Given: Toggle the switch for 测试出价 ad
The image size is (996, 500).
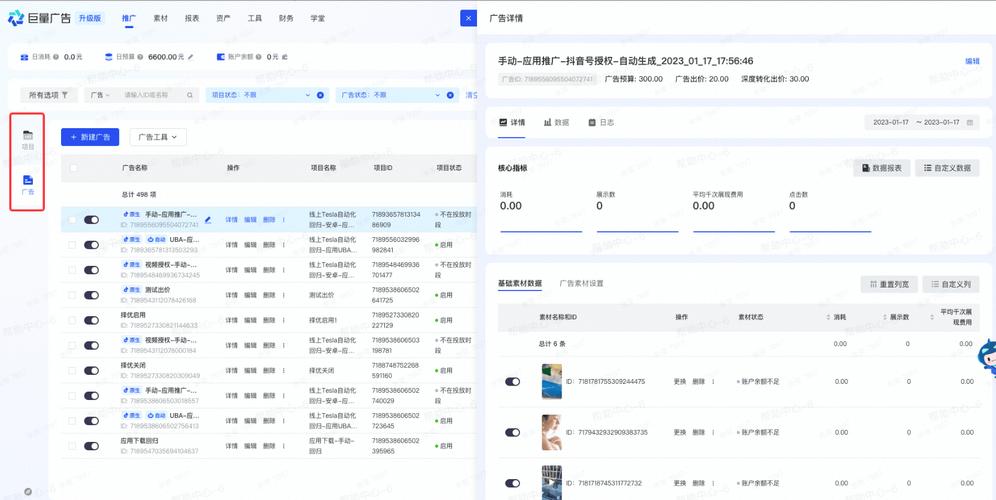Looking at the screenshot, I should (91, 295).
